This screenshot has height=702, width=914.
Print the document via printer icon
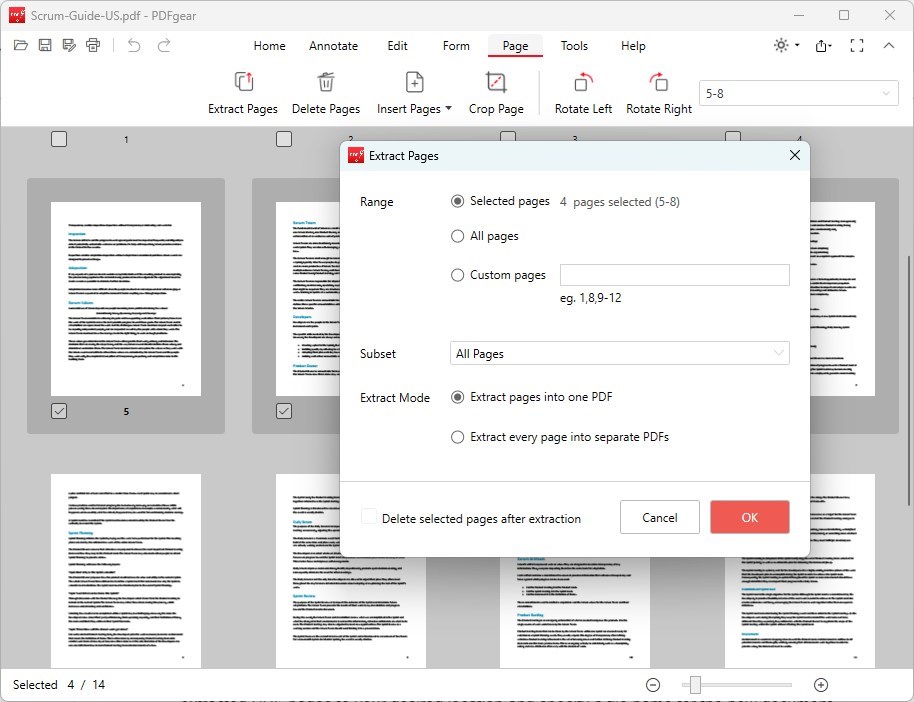point(92,44)
